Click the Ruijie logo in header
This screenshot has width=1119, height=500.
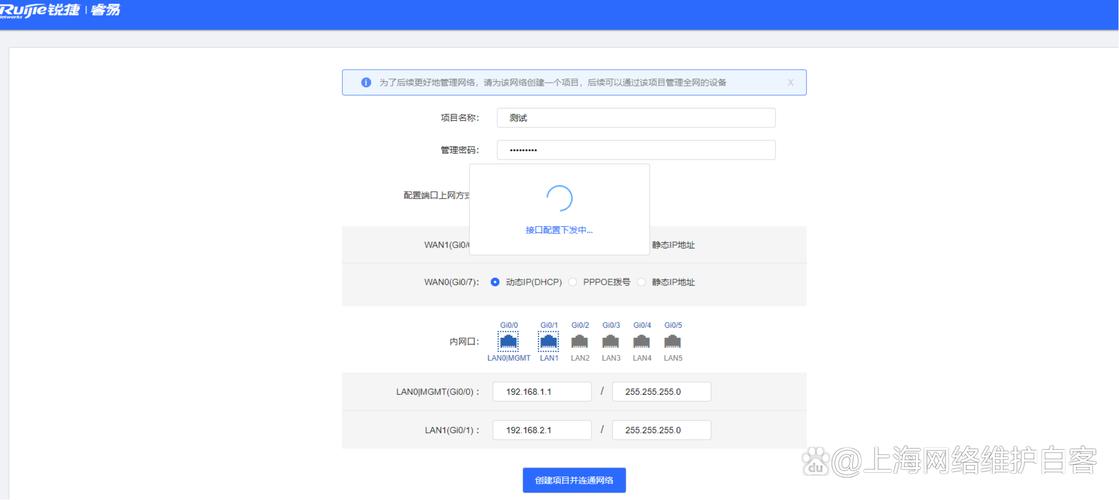click(x=59, y=11)
